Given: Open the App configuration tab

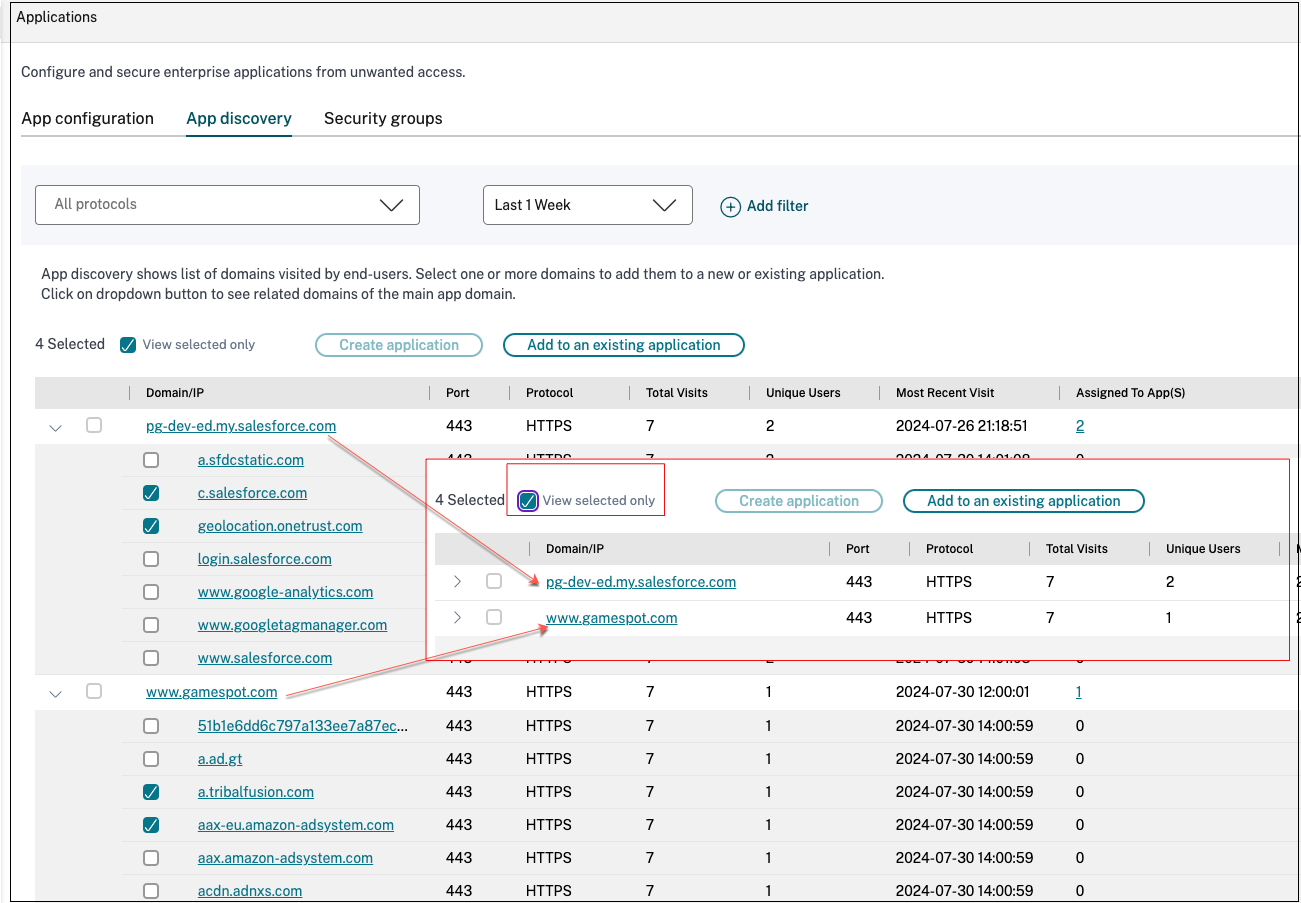Looking at the screenshot, I should 88,118.
